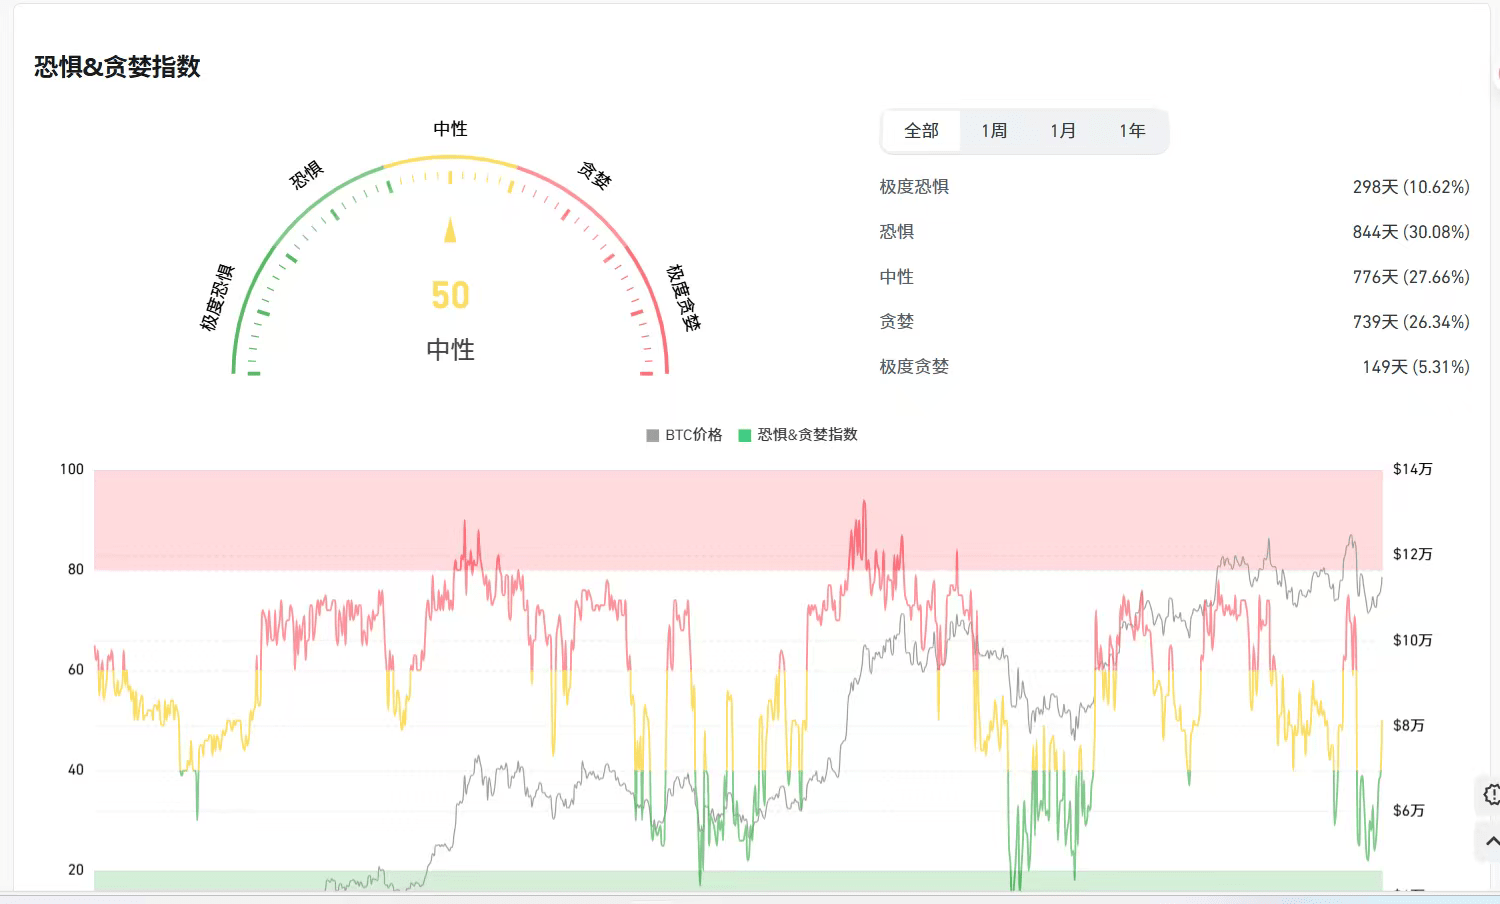Toggle the 恐惧&贪婪指数 series legend label
Viewport: 1500px width, 904px height.
coord(807,435)
